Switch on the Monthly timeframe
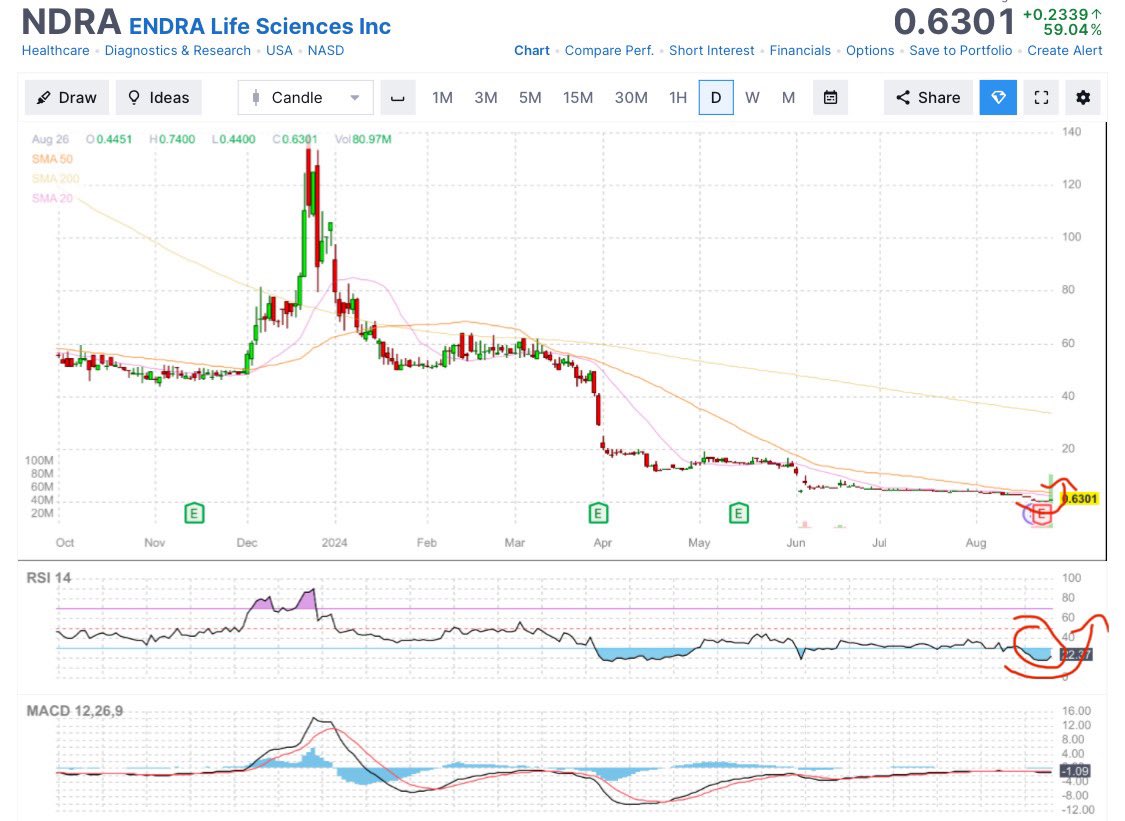Screen dimensions: 1125x821 (x=788, y=97)
